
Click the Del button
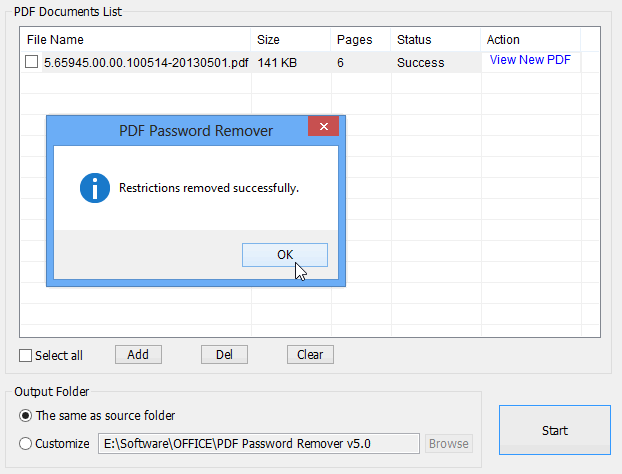(224, 355)
